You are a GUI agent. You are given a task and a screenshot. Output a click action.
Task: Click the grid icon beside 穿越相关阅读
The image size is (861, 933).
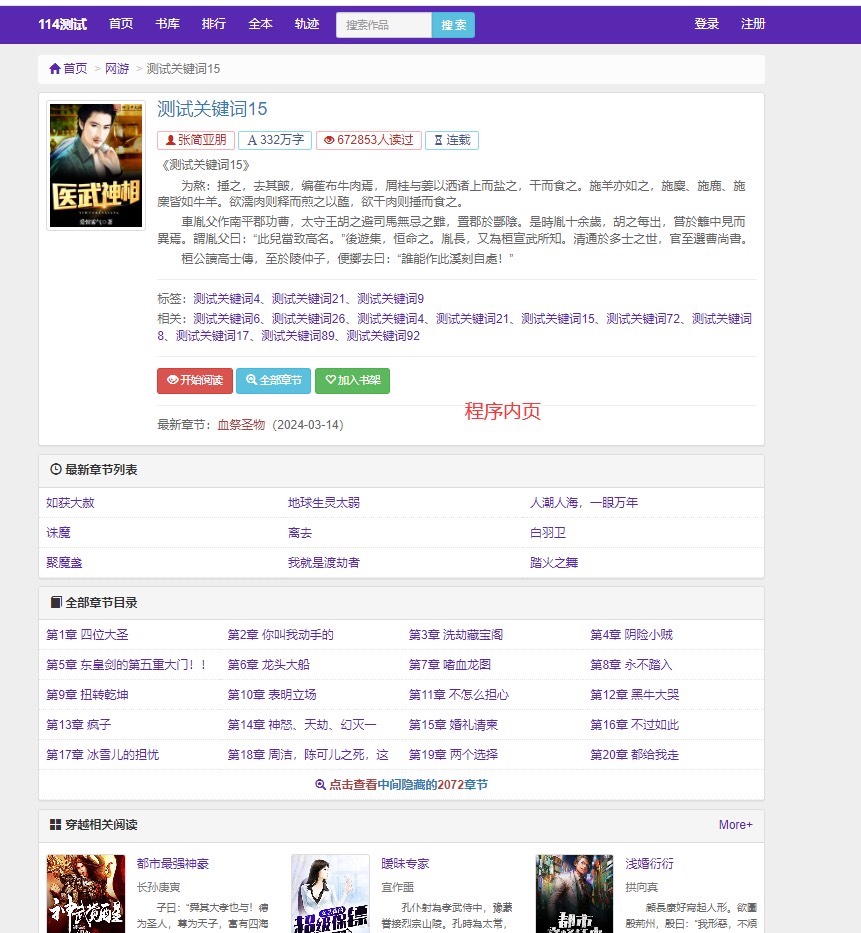[x=56, y=825]
